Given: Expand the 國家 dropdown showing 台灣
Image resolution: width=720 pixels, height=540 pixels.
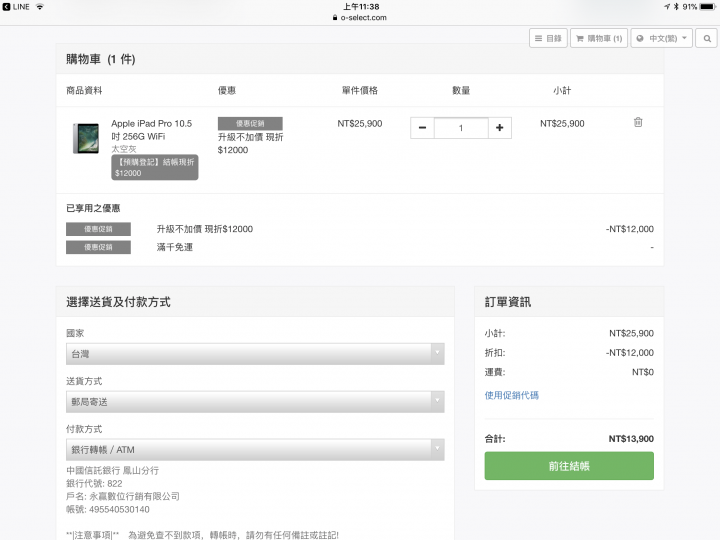Looking at the screenshot, I should click(255, 354).
